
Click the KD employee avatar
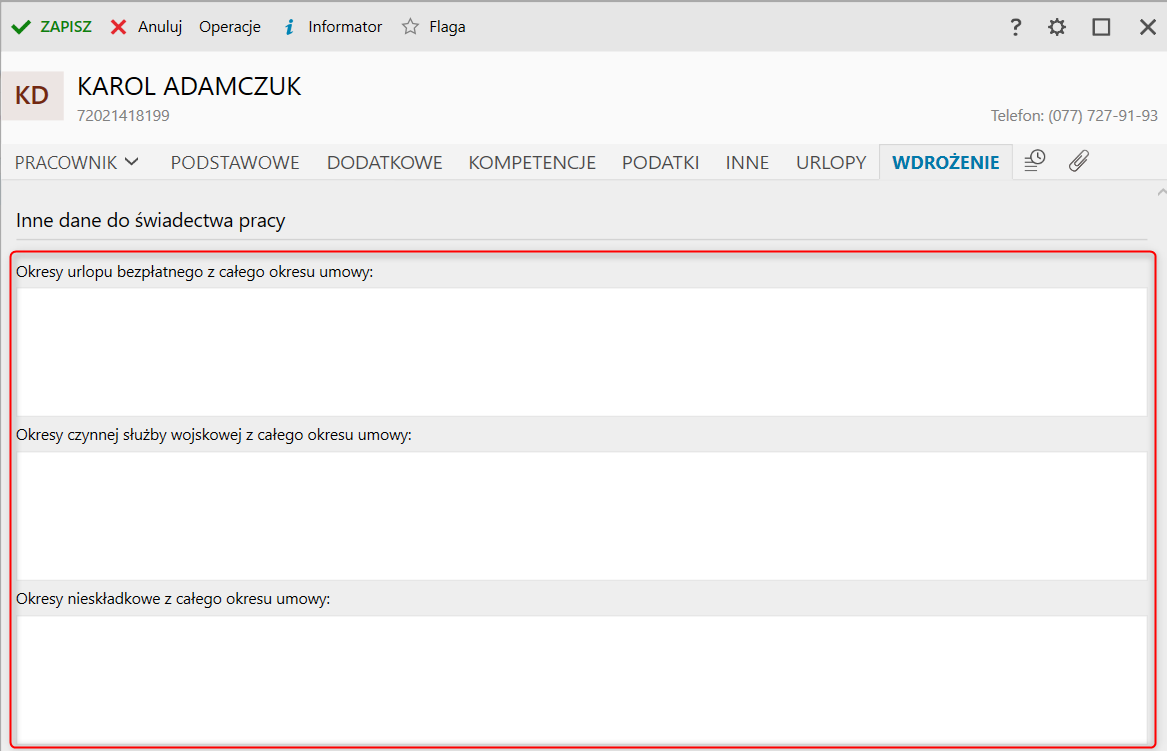32,96
